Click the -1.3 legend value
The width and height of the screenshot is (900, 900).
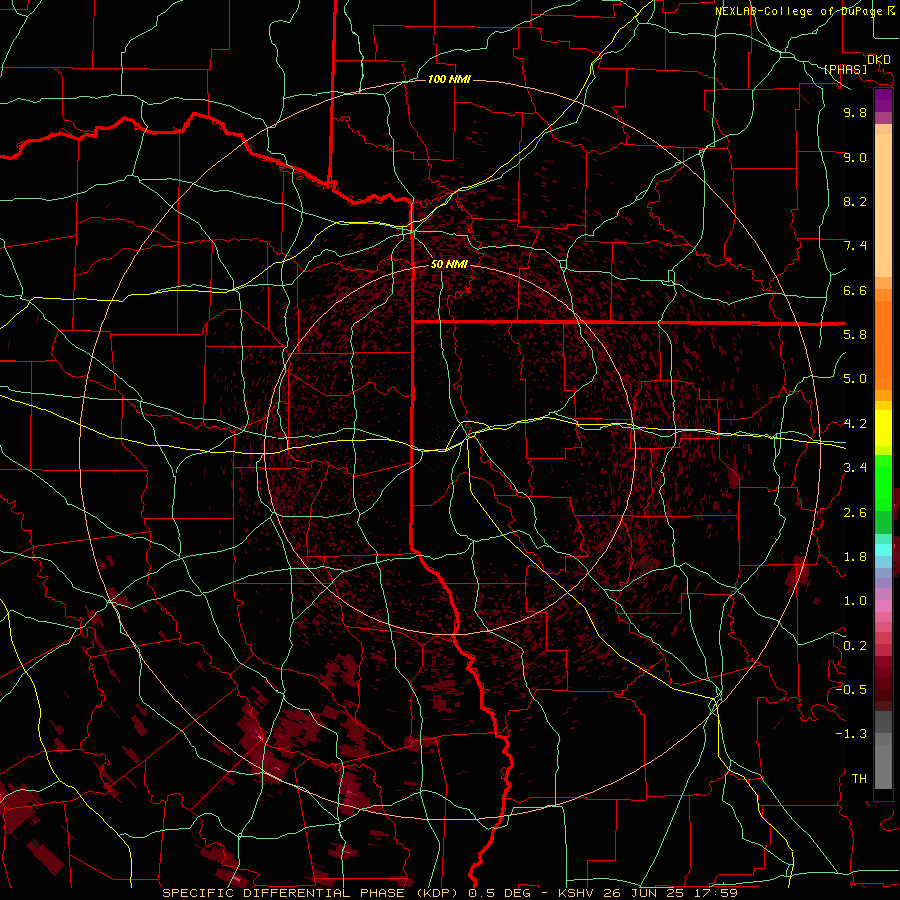point(851,734)
